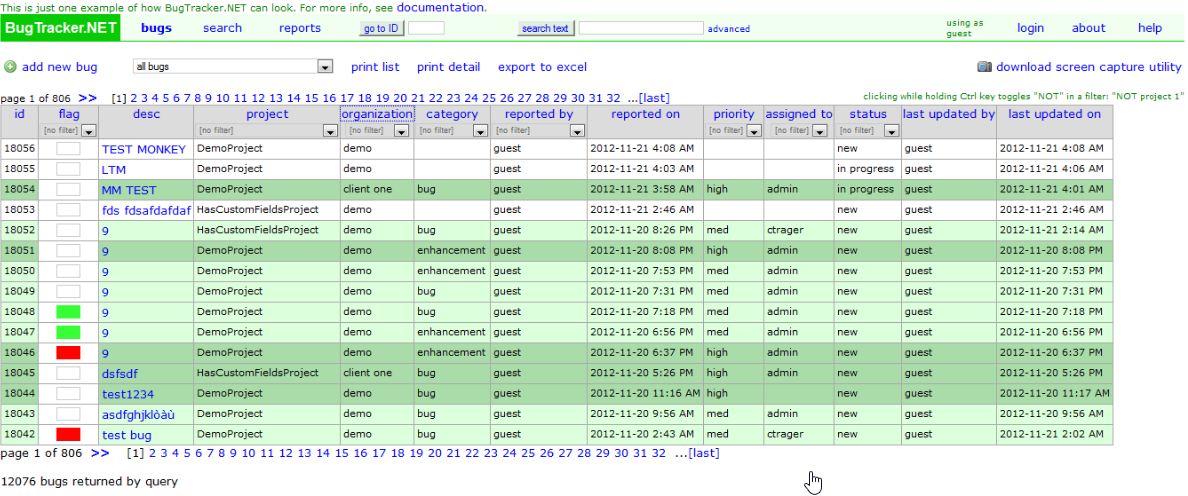Viewport: 1188px width, 496px height.
Task: Open the search menu item
Action: [223, 29]
